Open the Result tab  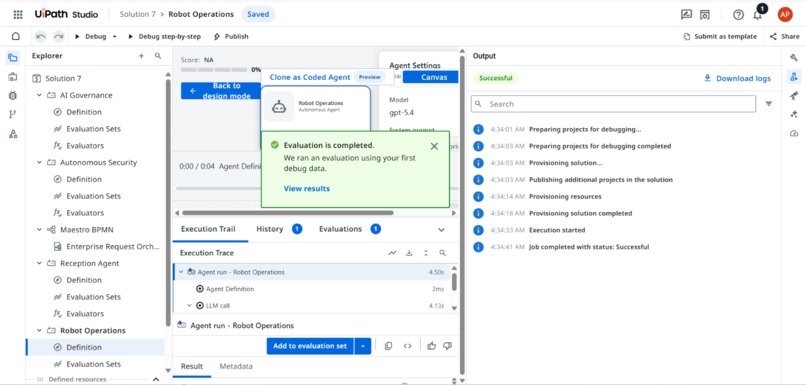tap(192, 366)
